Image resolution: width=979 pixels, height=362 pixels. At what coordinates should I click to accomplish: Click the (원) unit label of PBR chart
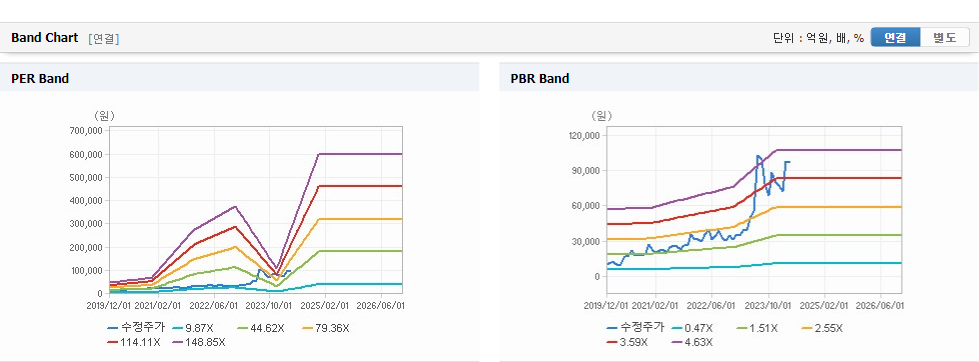(x=602, y=116)
